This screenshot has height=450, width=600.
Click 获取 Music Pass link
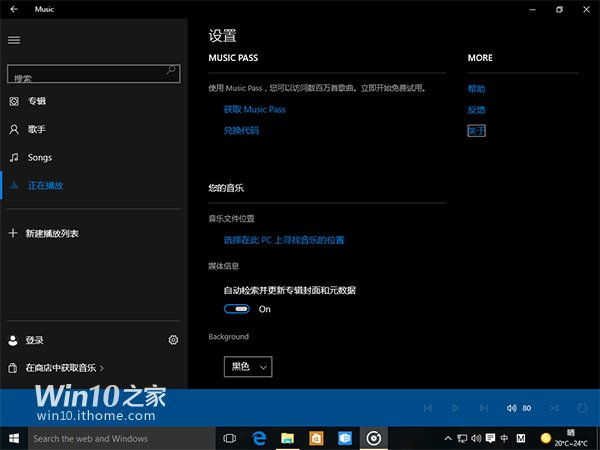pyautogui.click(x=254, y=109)
